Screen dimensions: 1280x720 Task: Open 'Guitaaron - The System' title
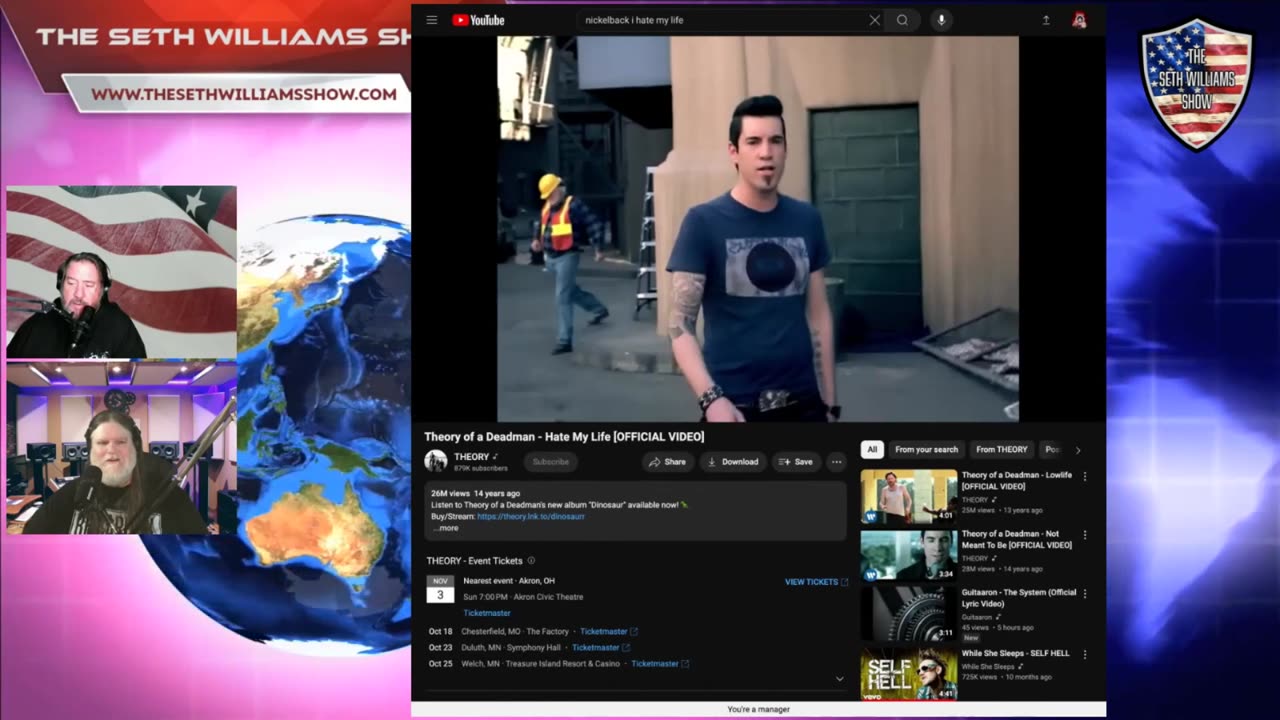click(x=1019, y=598)
